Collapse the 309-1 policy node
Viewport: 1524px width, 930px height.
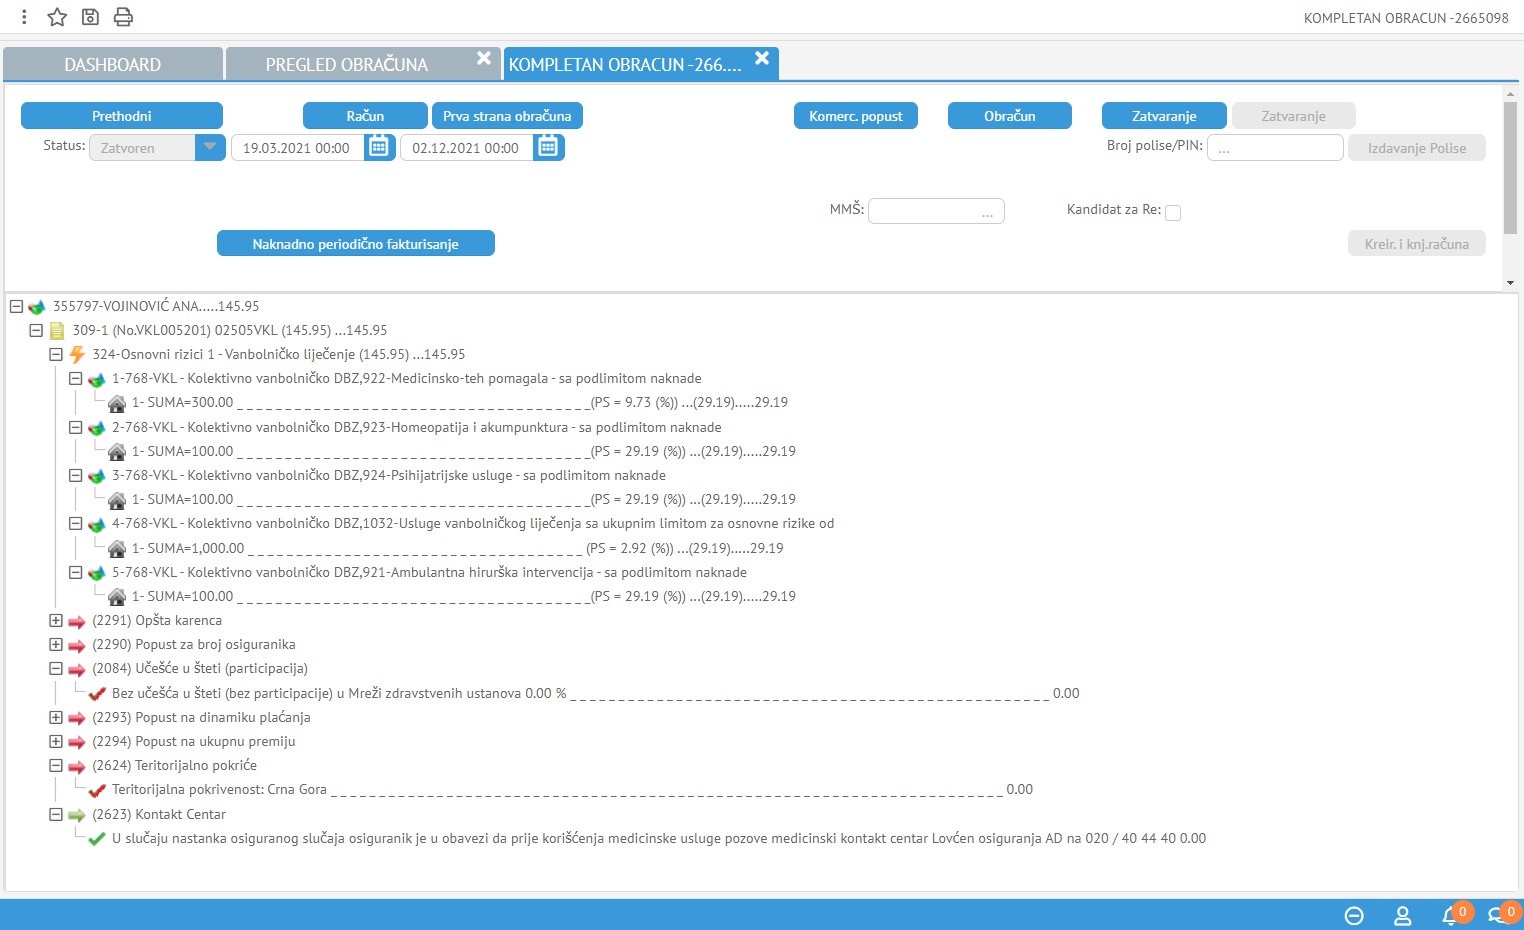coord(36,330)
